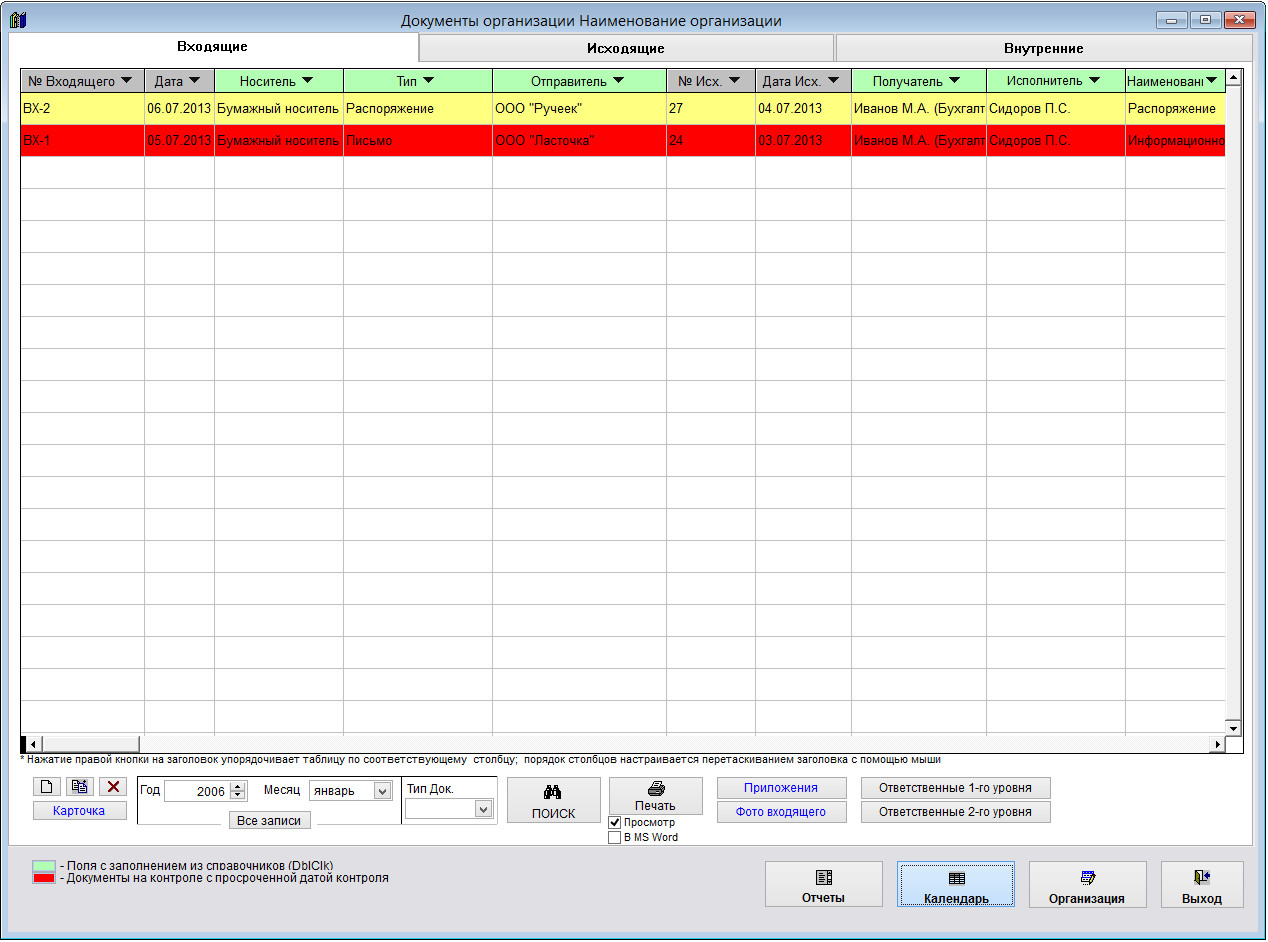Enable the В MS Word checkbox
1268x942 pixels.
(615, 838)
